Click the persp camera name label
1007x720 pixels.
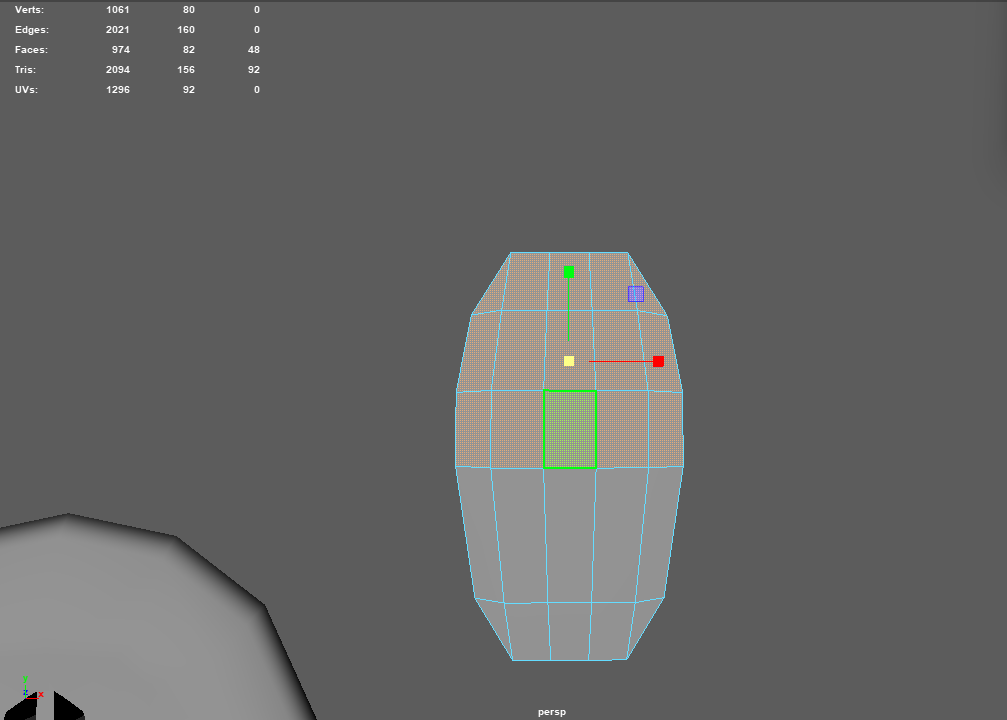point(551,712)
